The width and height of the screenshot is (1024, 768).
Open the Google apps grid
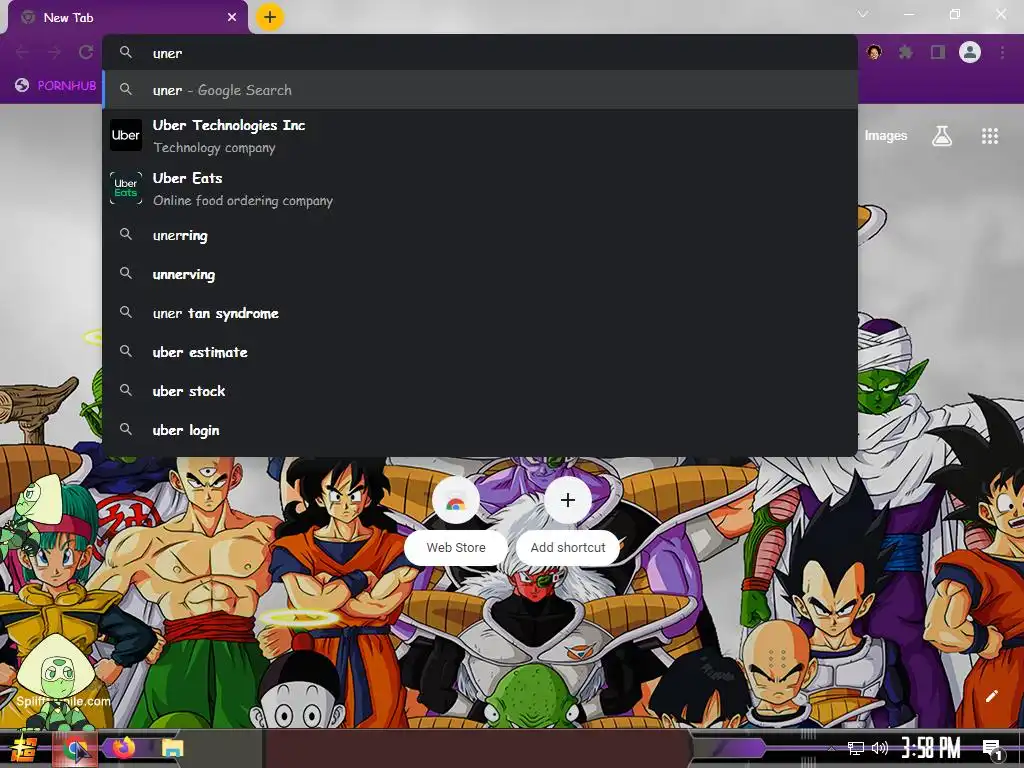tap(990, 136)
